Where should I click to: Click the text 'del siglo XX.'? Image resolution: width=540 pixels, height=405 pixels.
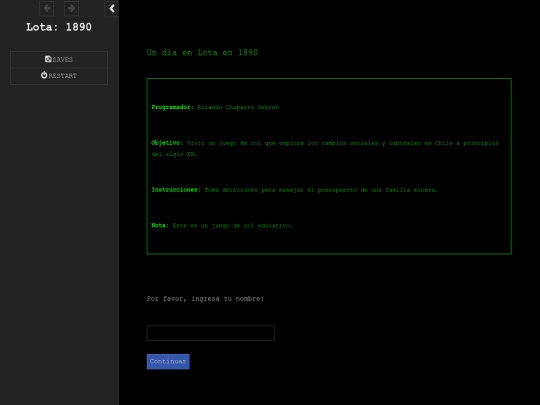pos(174,154)
